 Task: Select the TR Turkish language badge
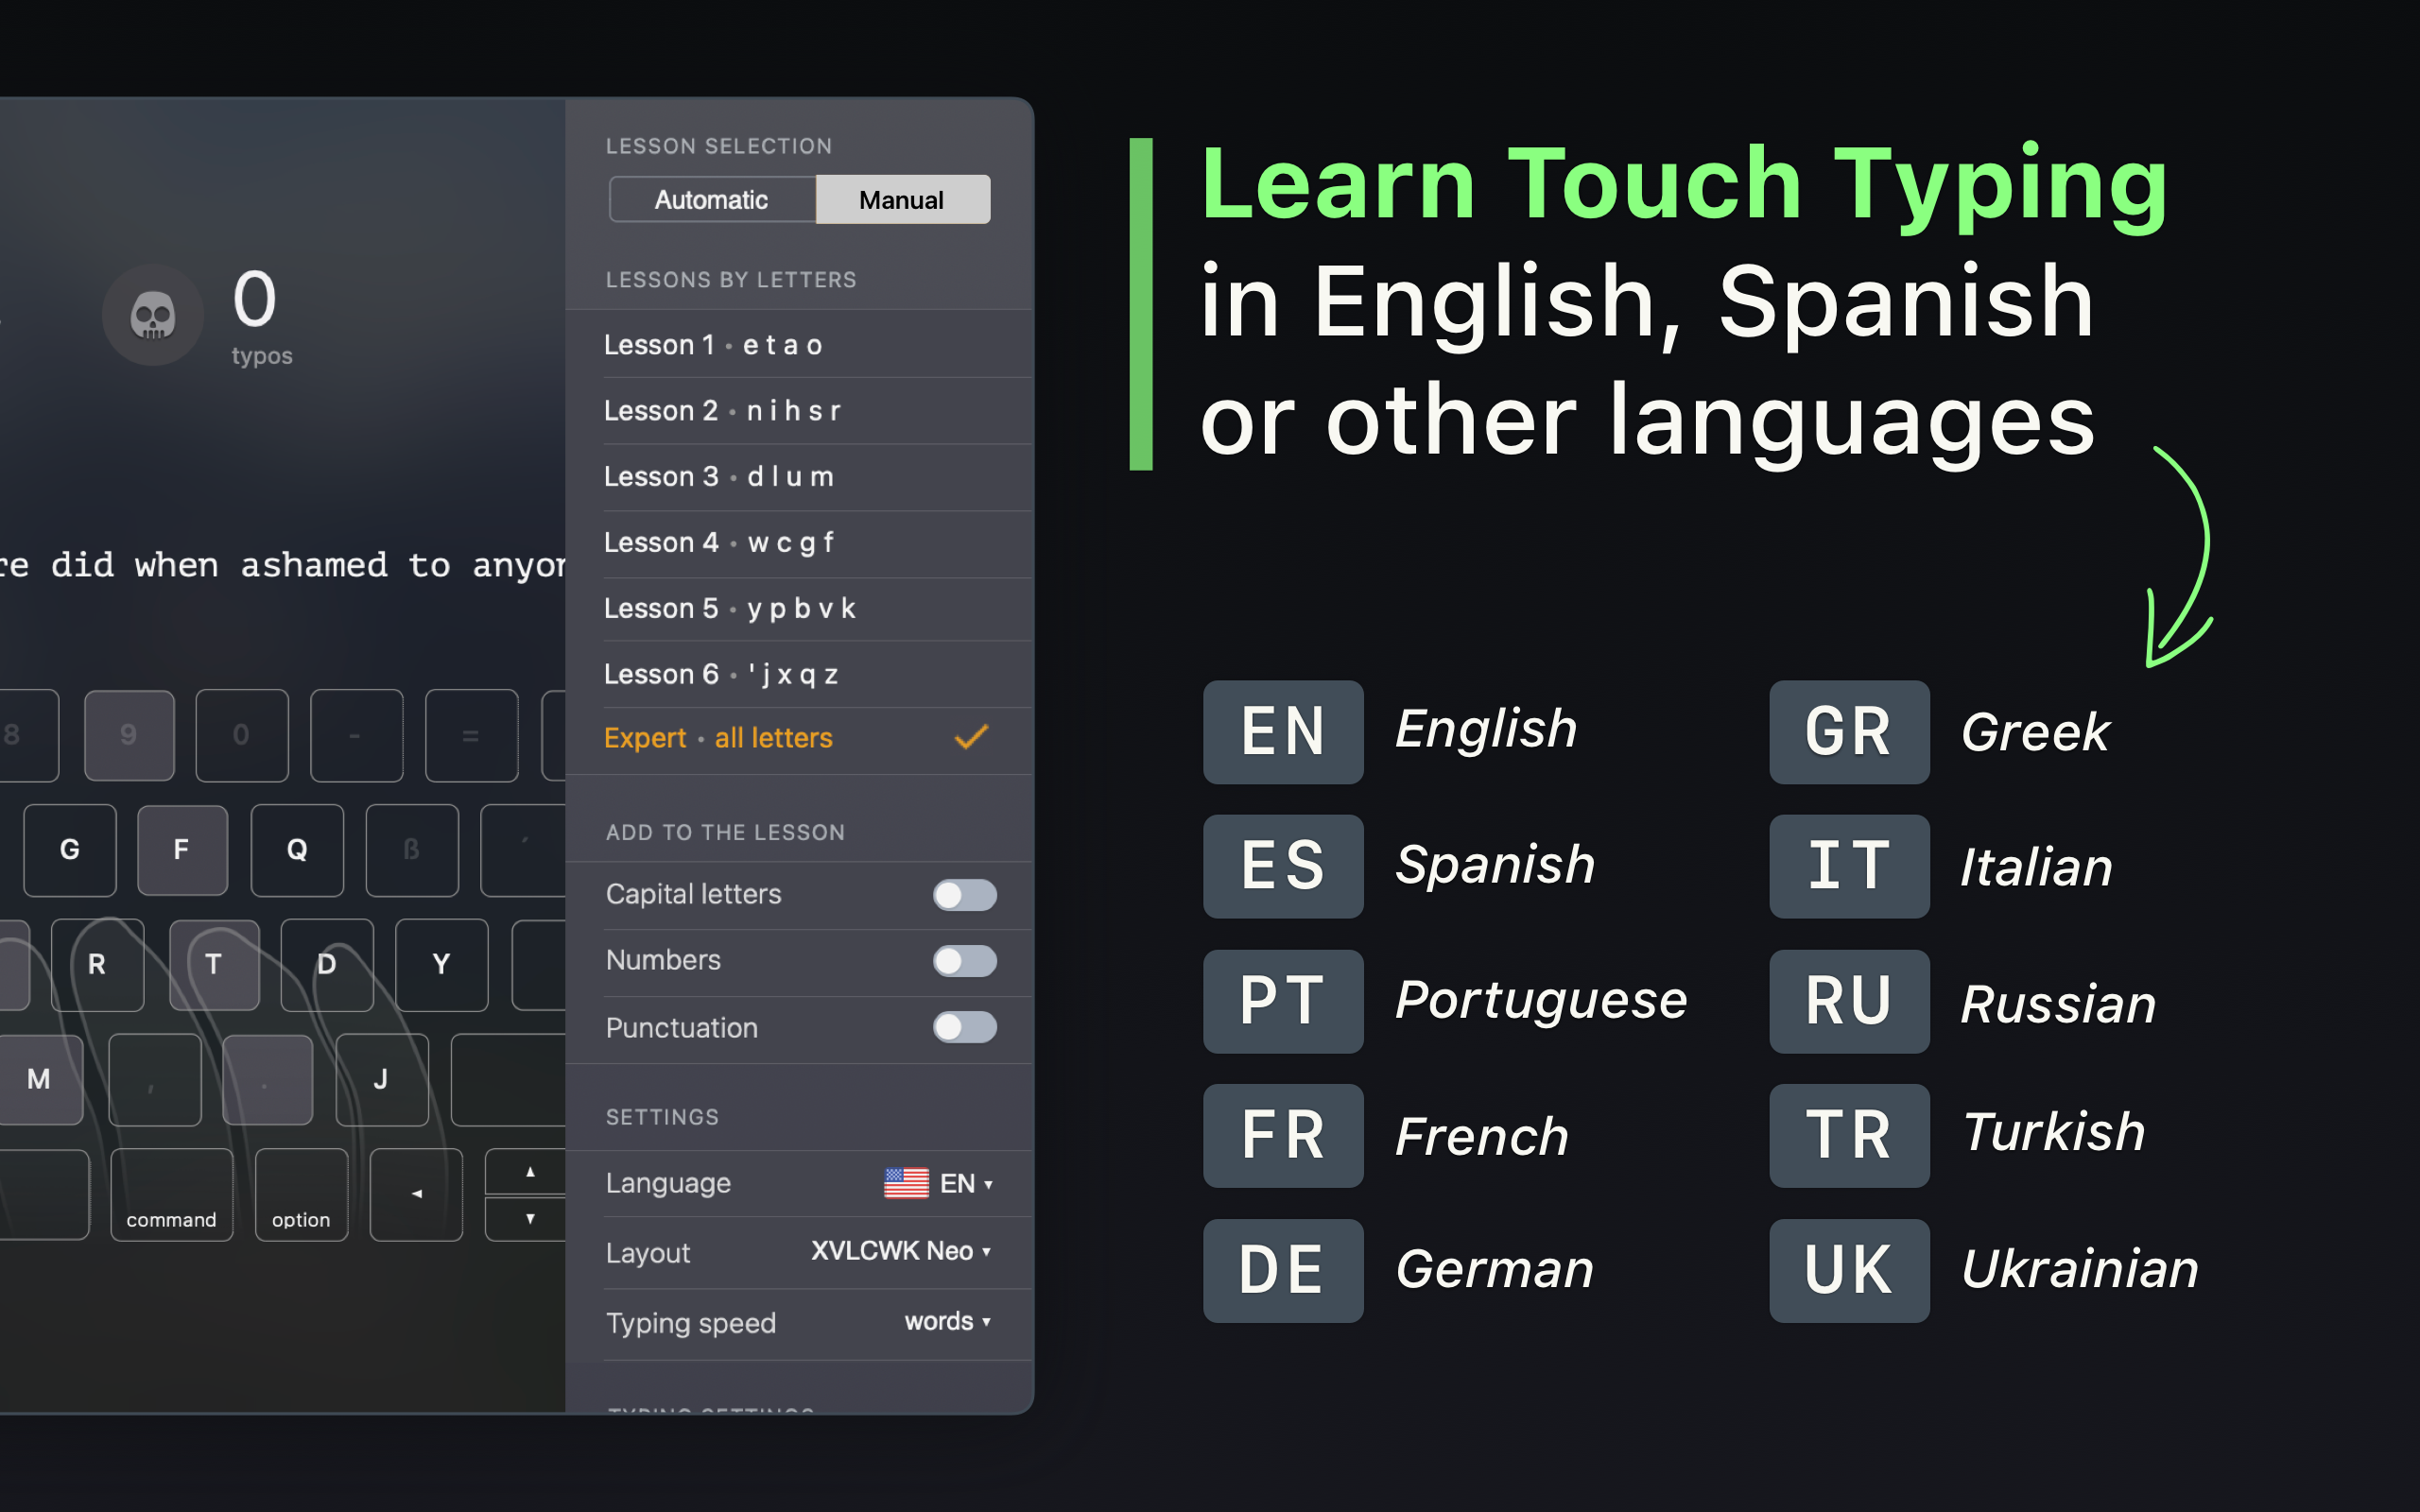pos(1848,1135)
